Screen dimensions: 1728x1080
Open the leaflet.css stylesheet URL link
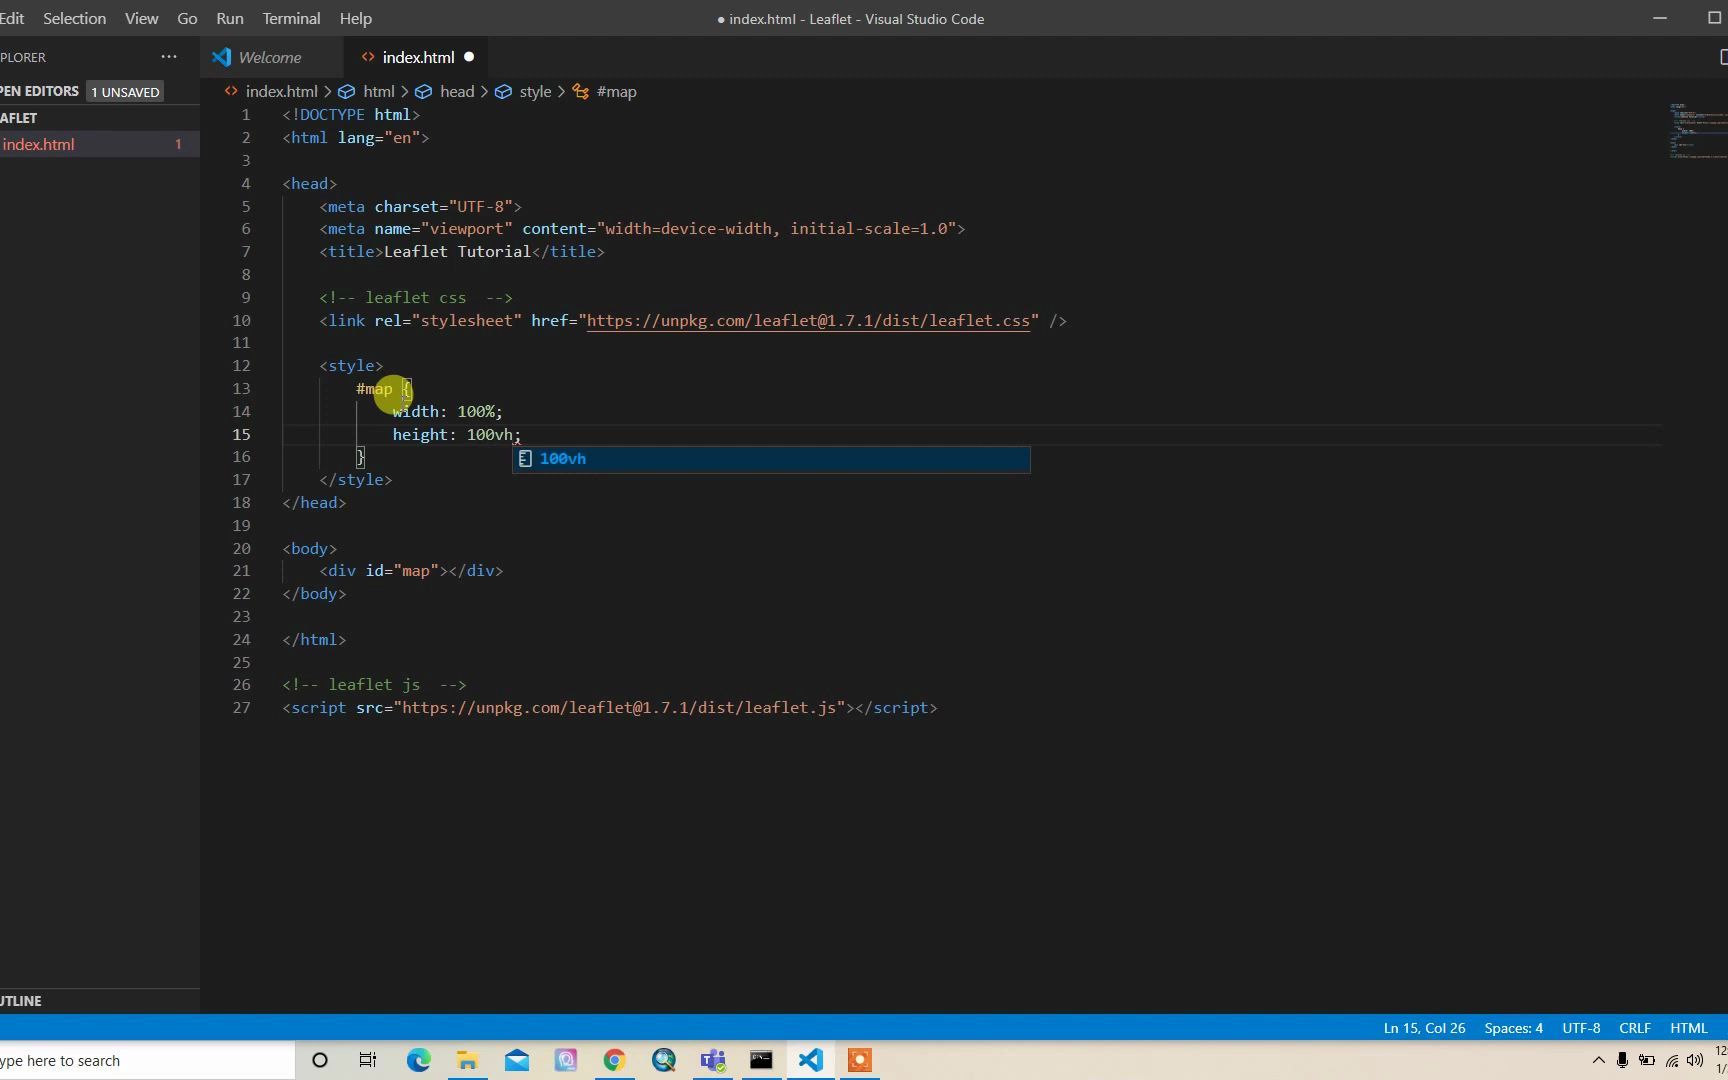point(808,321)
